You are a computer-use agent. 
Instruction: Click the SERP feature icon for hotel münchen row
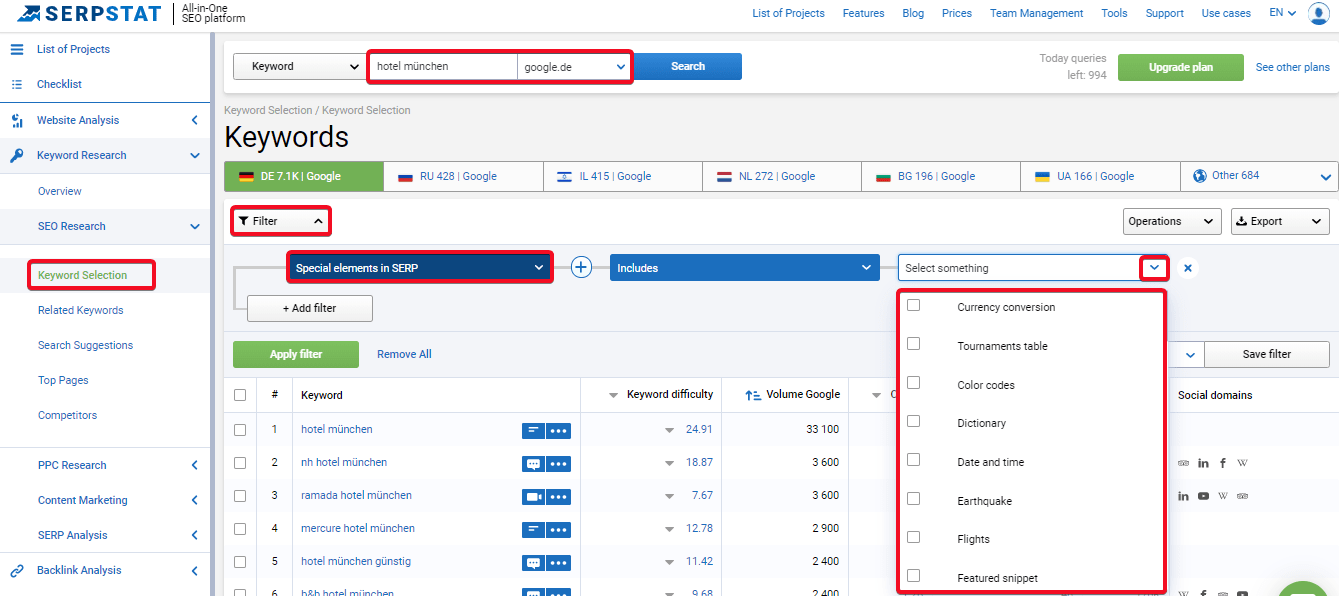pos(533,430)
